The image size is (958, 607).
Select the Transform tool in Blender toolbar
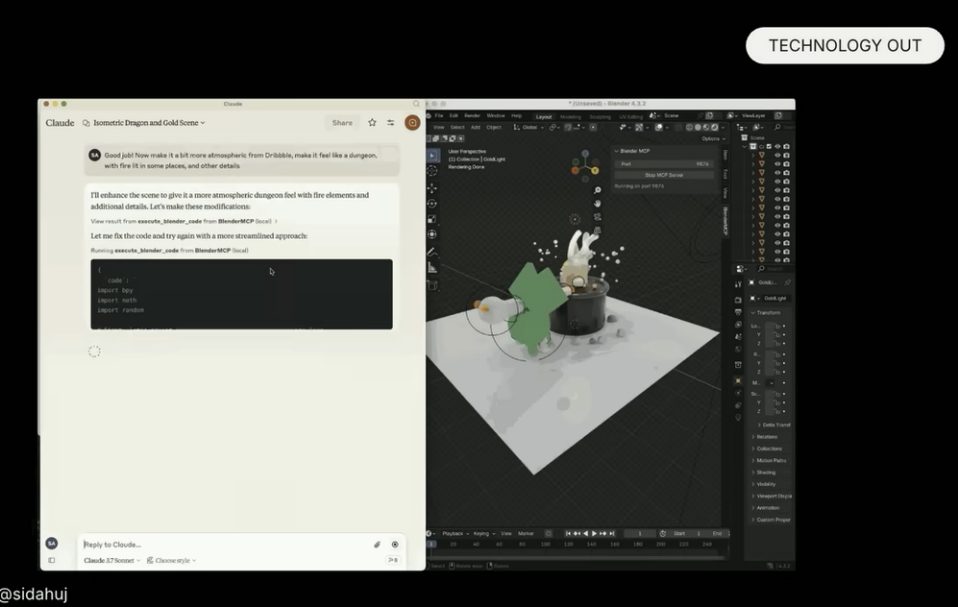tap(432, 234)
